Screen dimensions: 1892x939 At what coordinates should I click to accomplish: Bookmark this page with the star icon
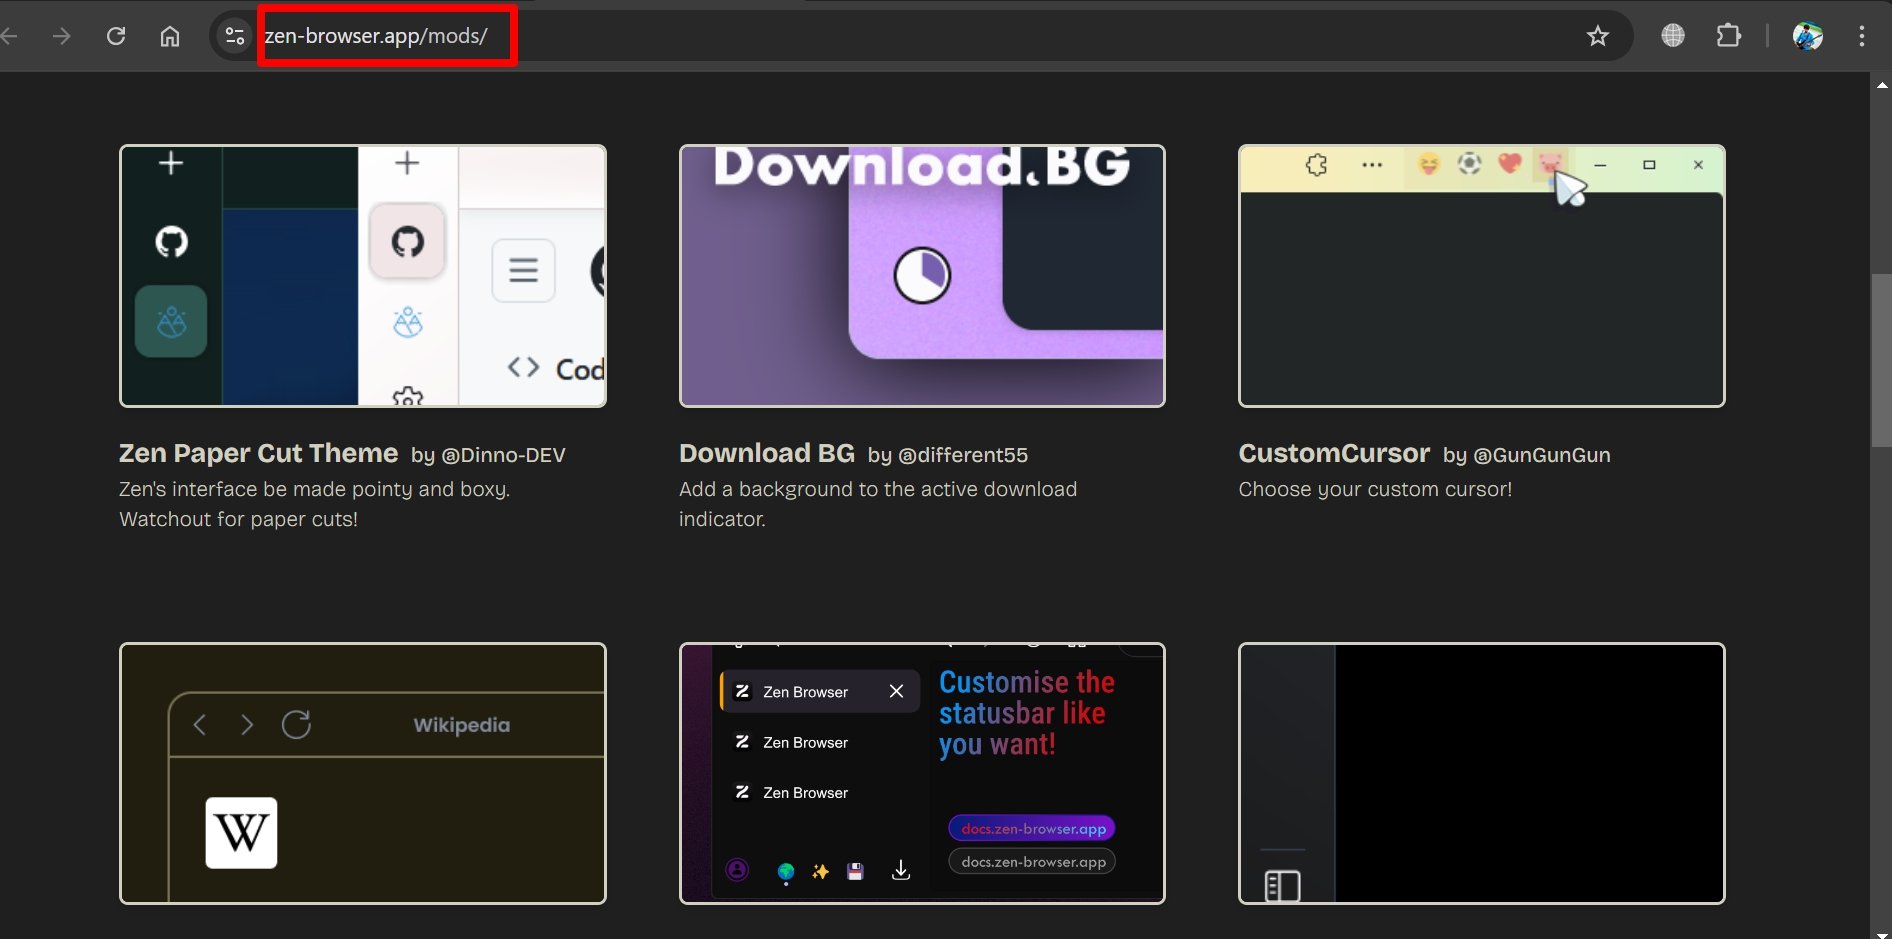point(1598,36)
